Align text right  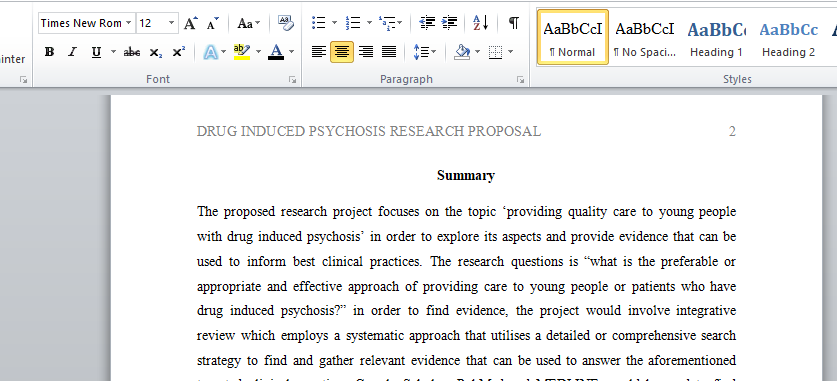[x=366, y=52]
